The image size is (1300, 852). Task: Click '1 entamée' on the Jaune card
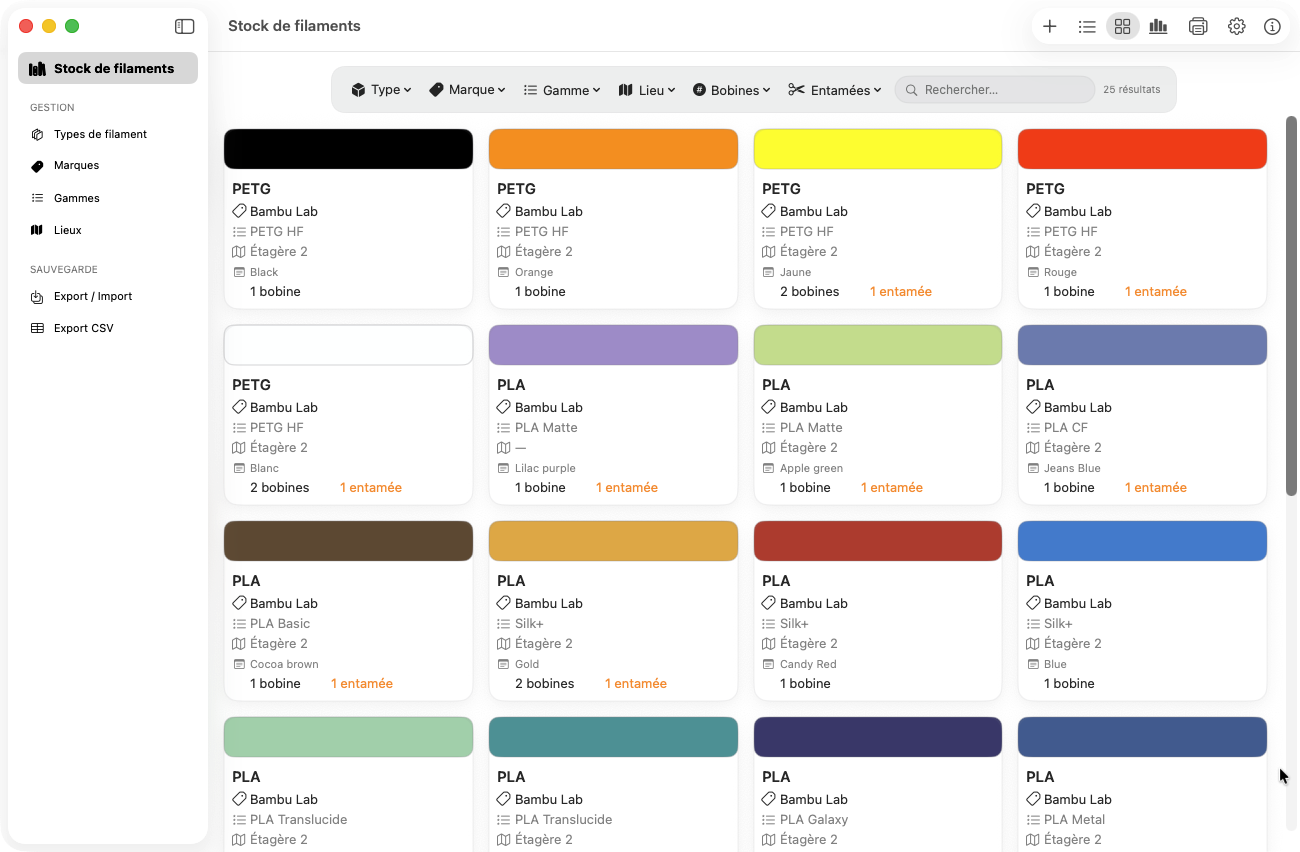tap(901, 292)
